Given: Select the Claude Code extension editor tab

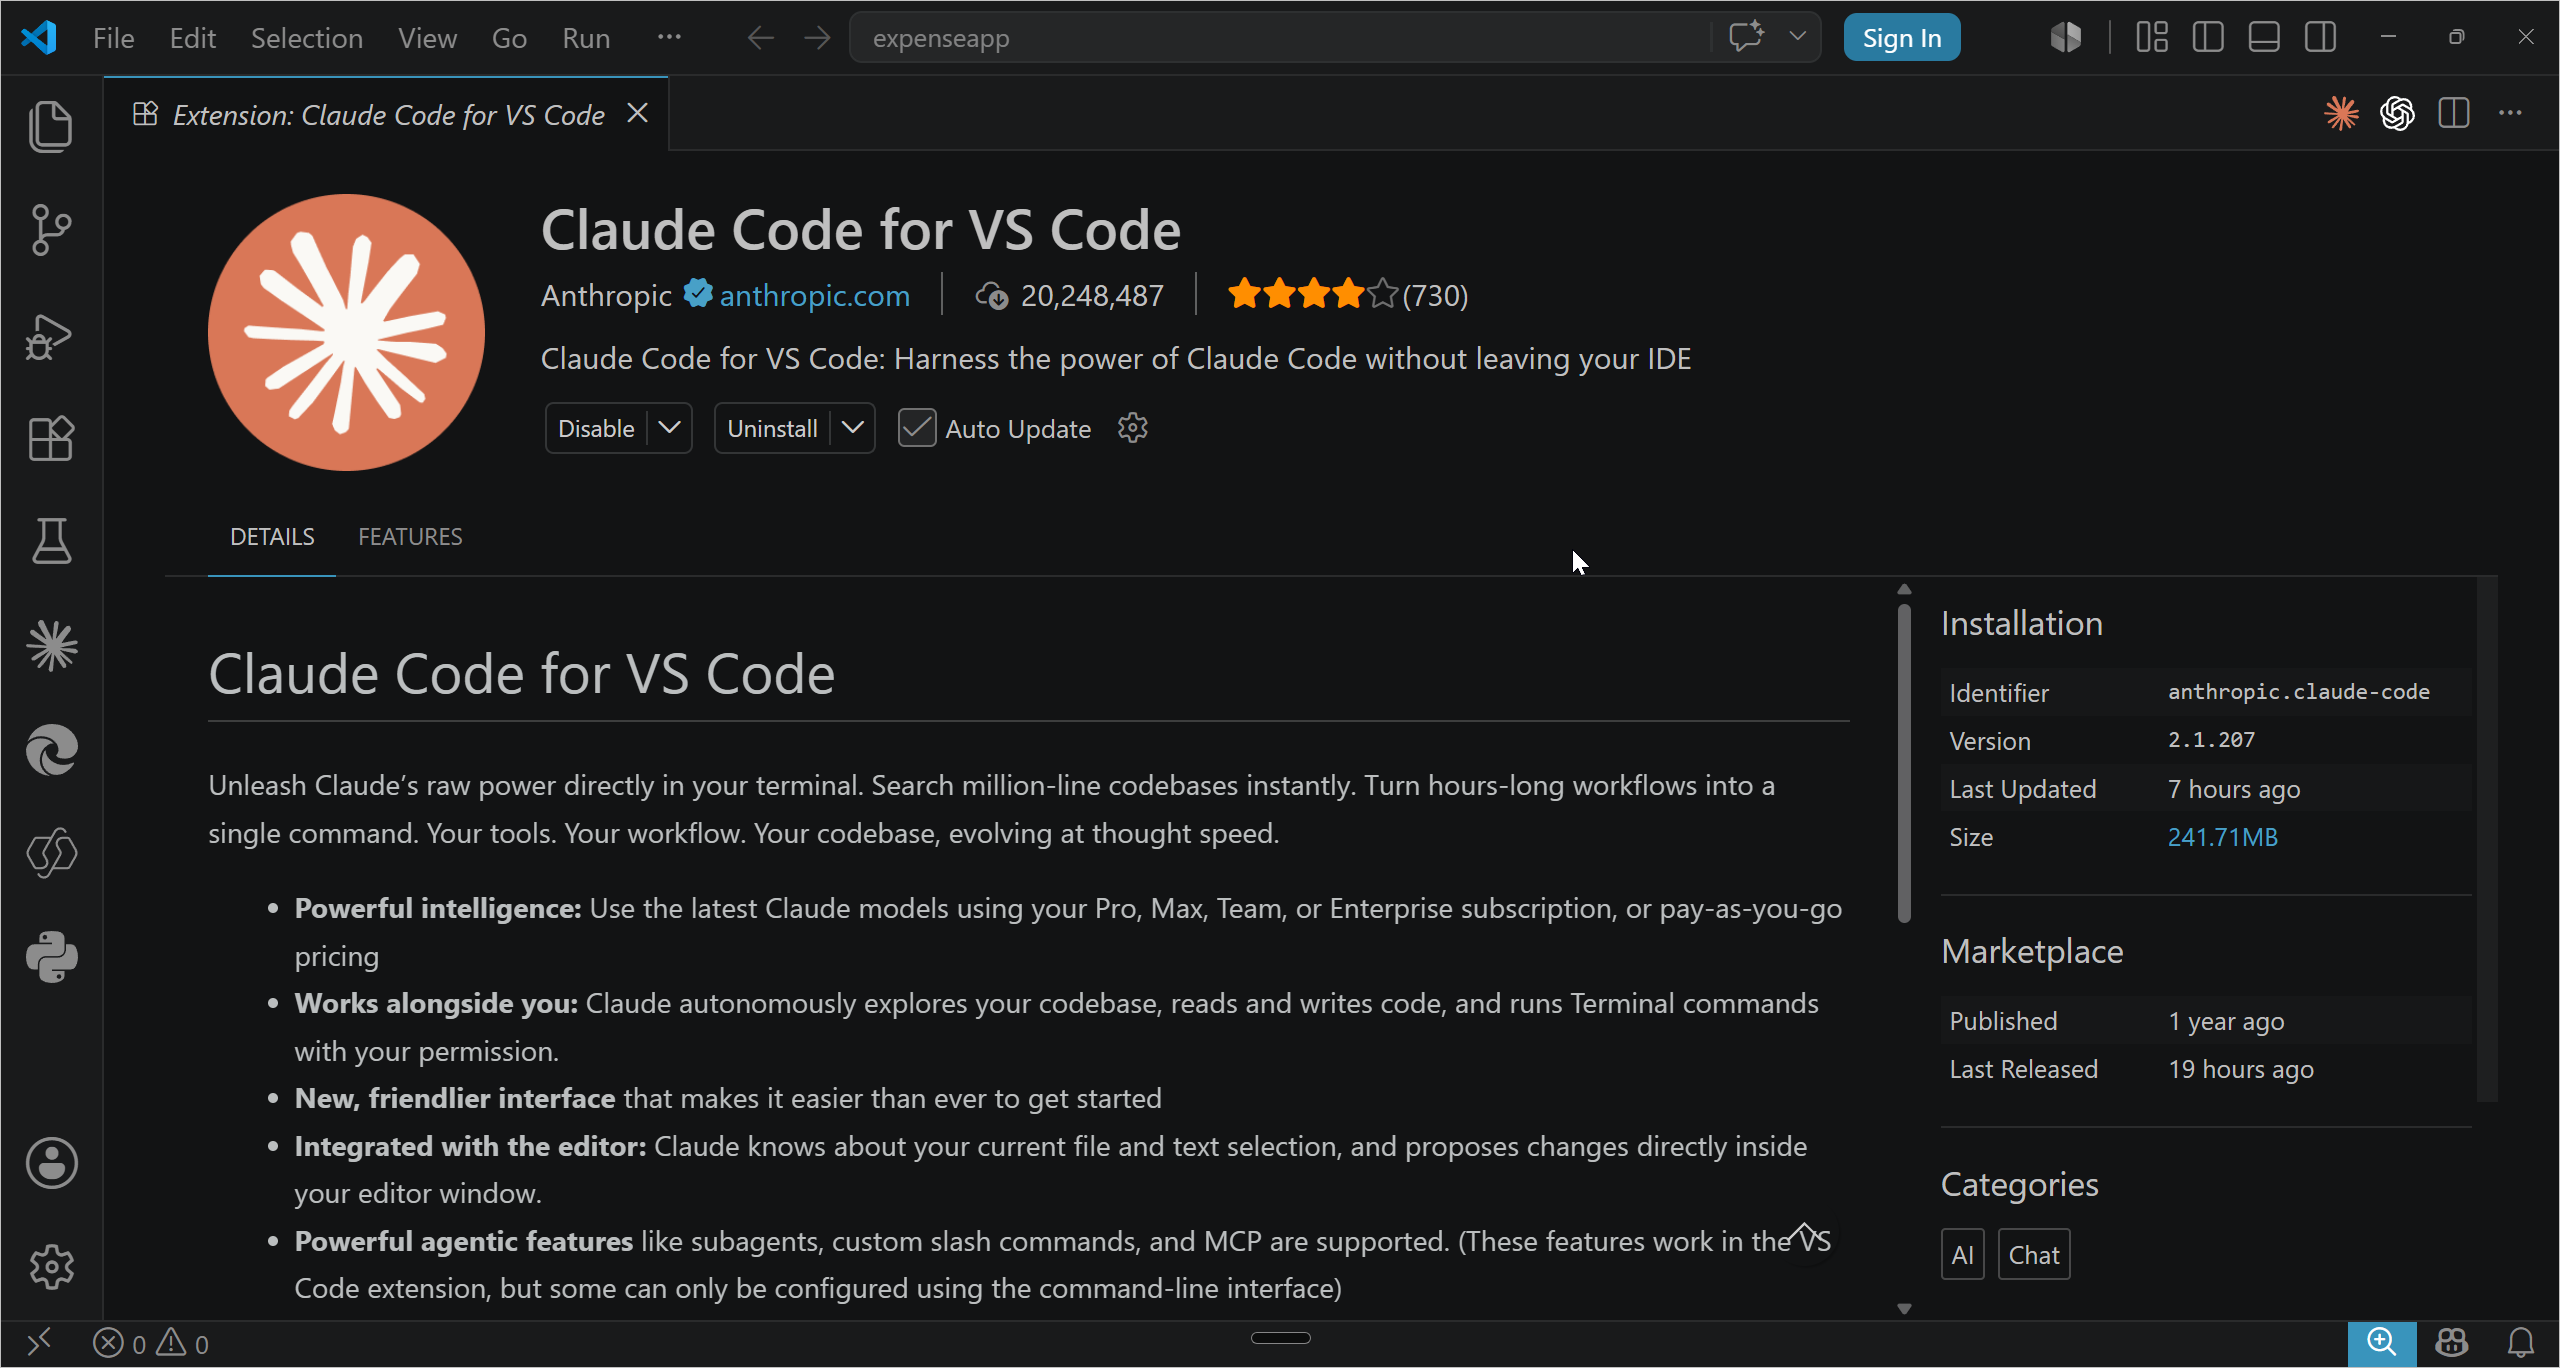Looking at the screenshot, I should point(388,115).
